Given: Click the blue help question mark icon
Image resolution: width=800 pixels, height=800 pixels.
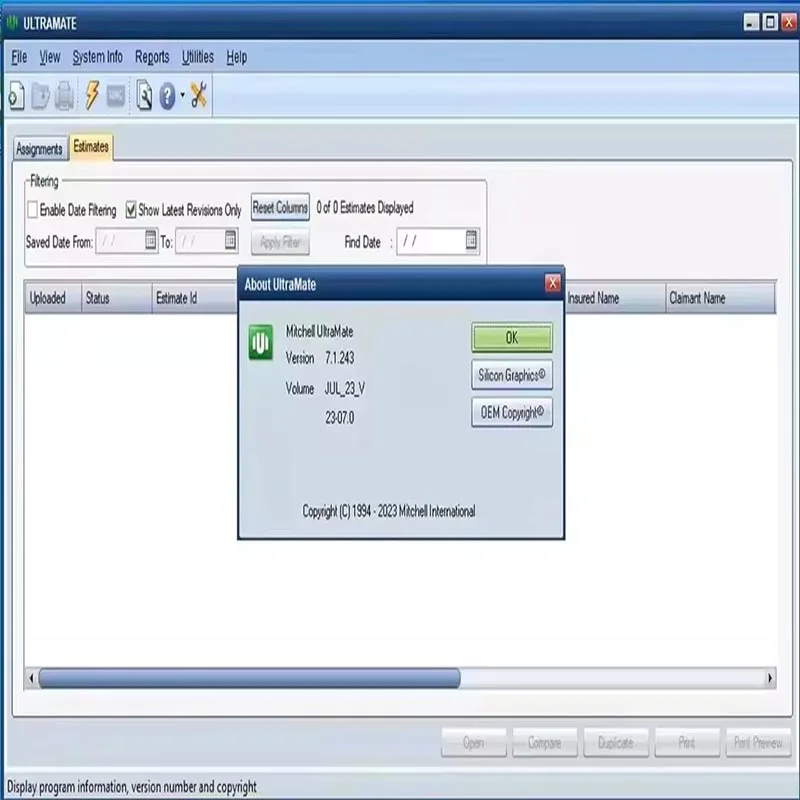Looking at the screenshot, I should 167,95.
